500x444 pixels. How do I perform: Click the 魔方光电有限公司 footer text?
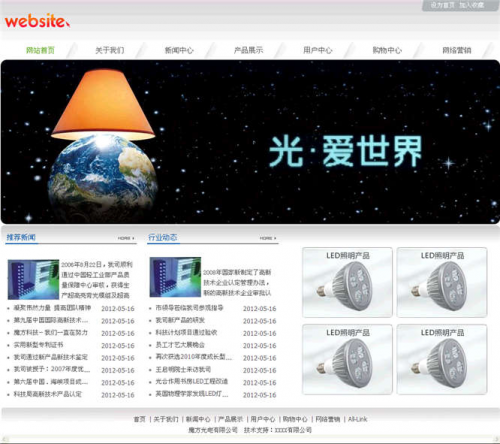point(213,430)
